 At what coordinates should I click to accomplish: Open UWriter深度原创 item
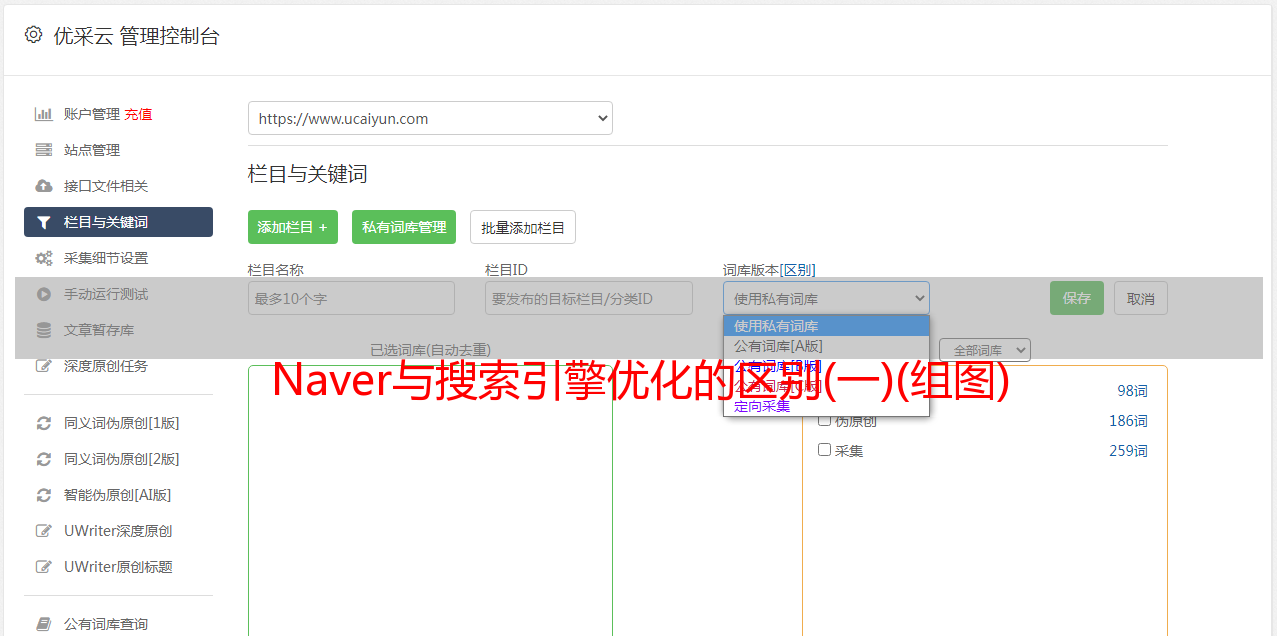118,531
